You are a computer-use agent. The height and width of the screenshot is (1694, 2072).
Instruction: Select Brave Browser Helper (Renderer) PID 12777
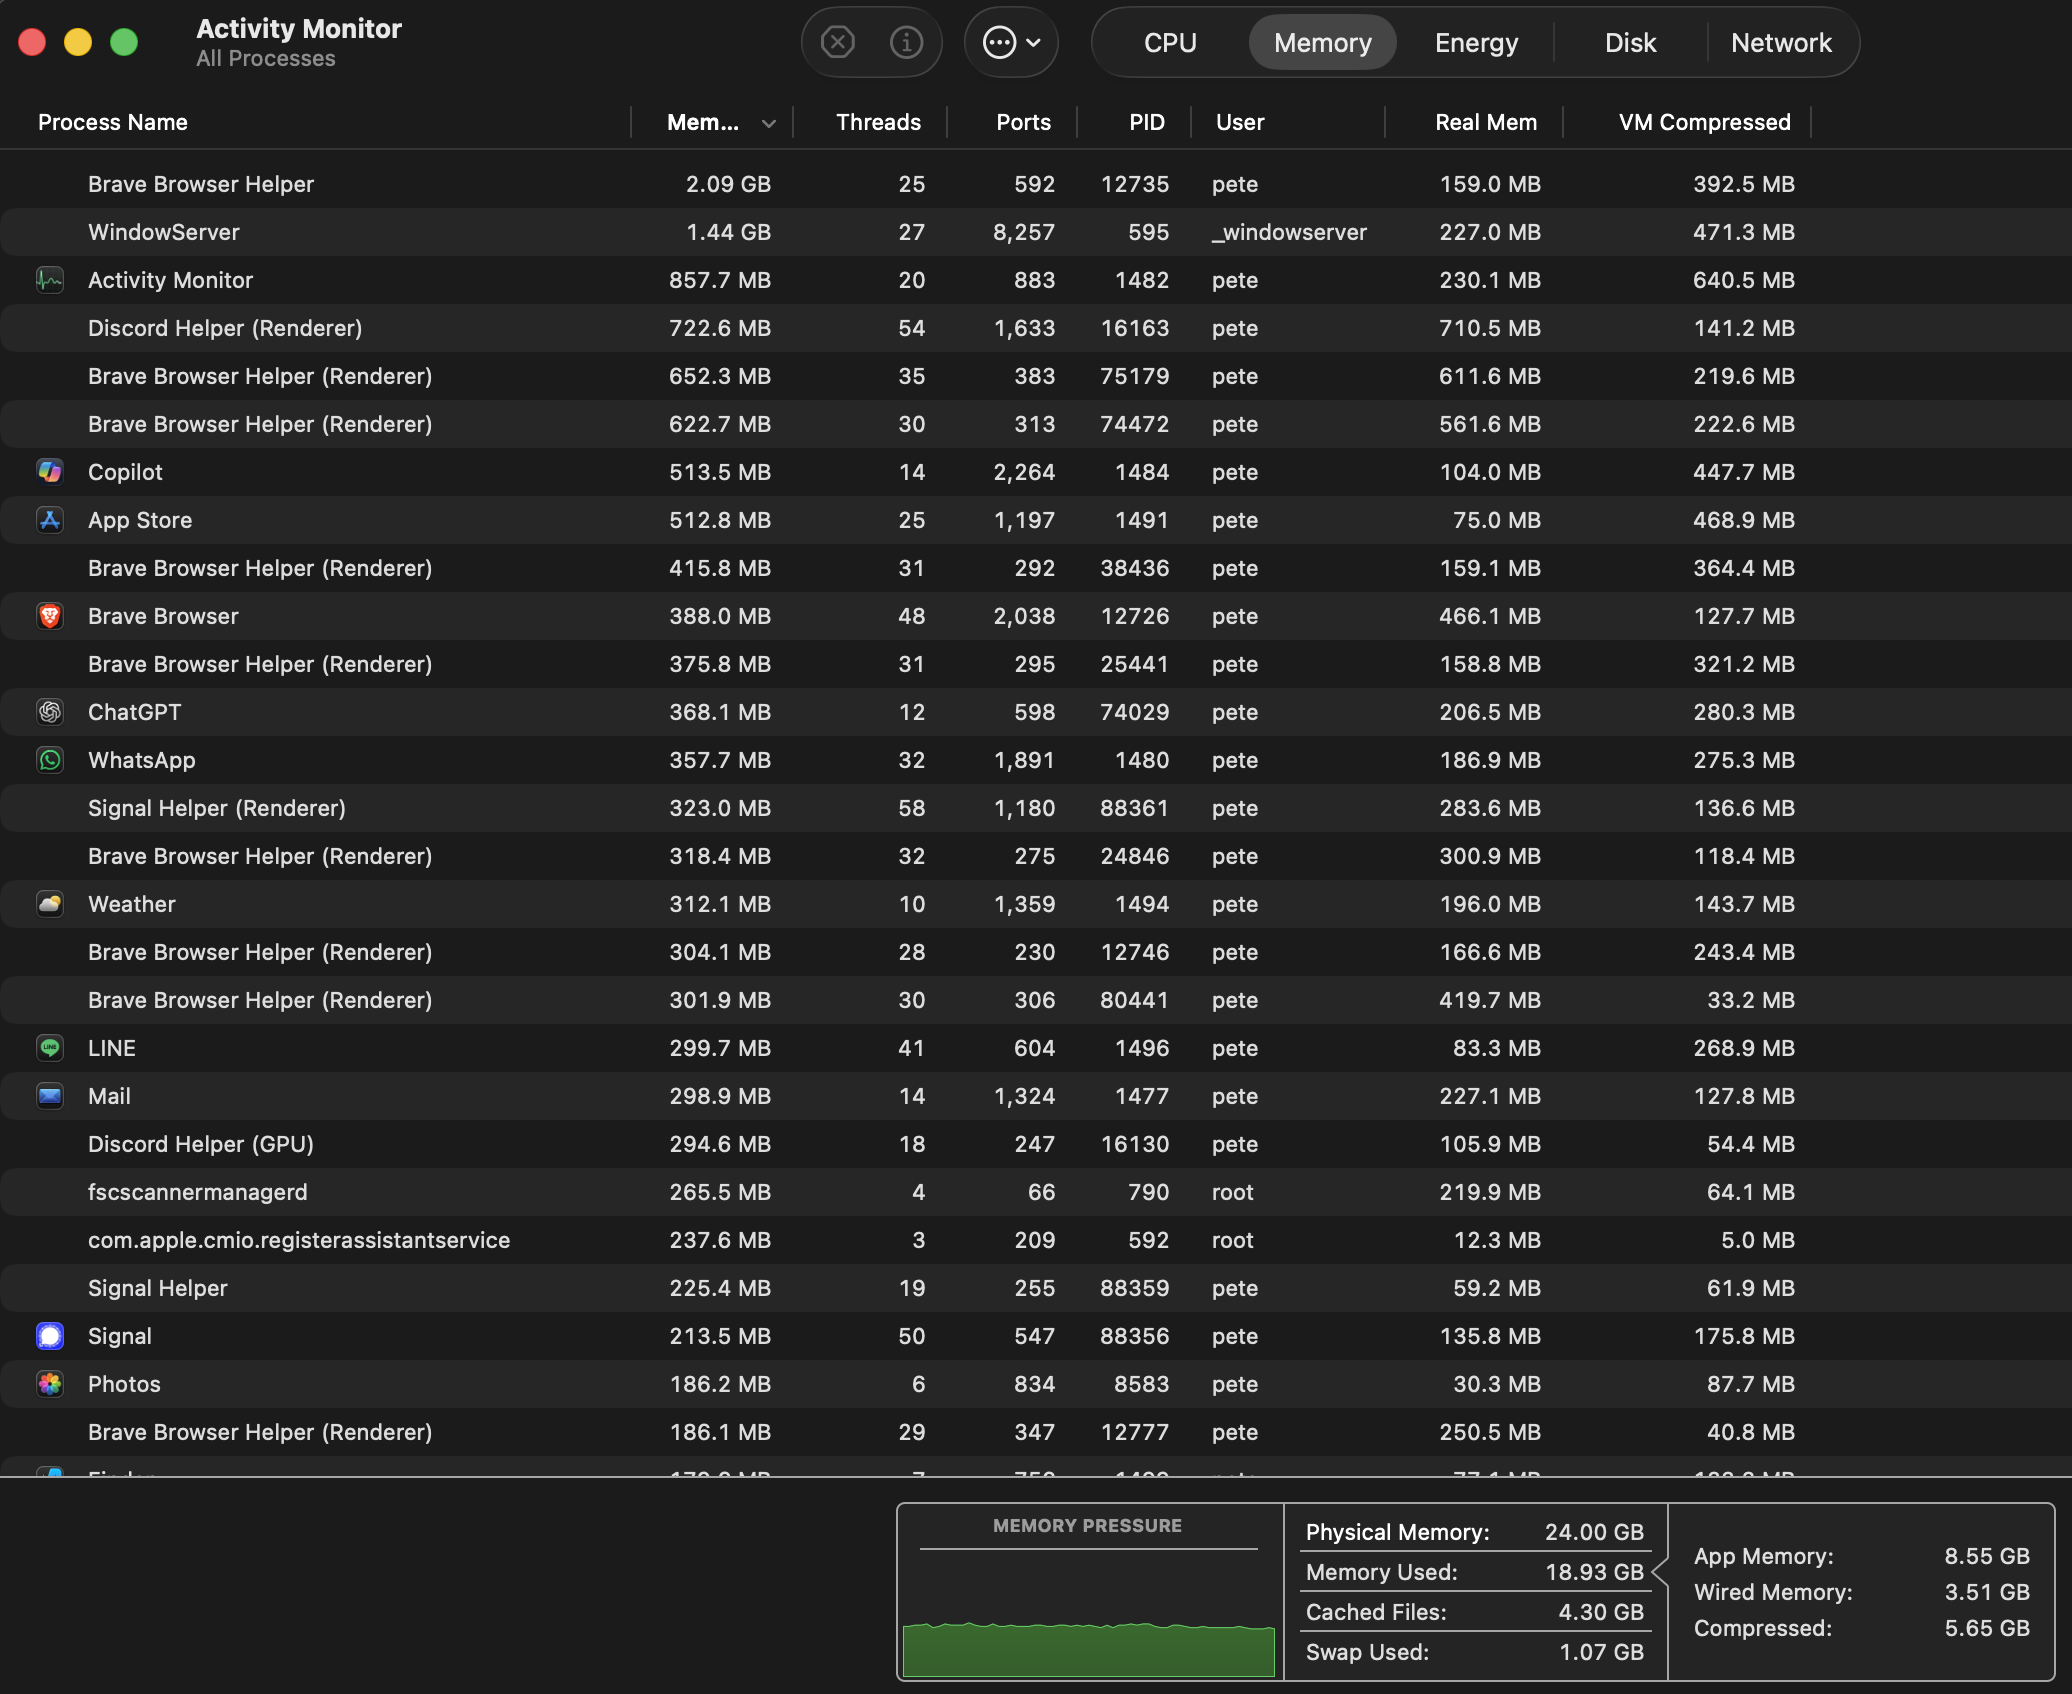(1036, 1432)
